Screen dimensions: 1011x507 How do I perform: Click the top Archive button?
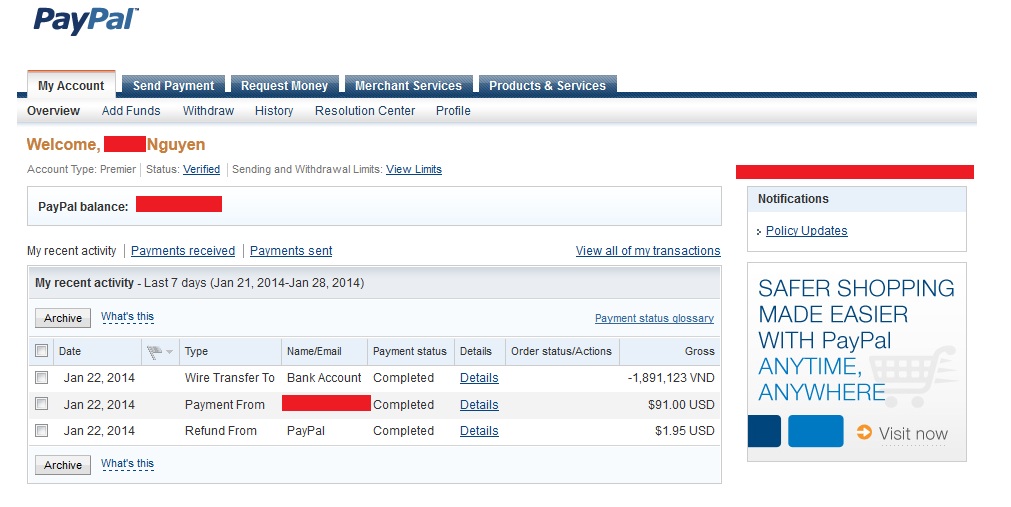pos(63,318)
